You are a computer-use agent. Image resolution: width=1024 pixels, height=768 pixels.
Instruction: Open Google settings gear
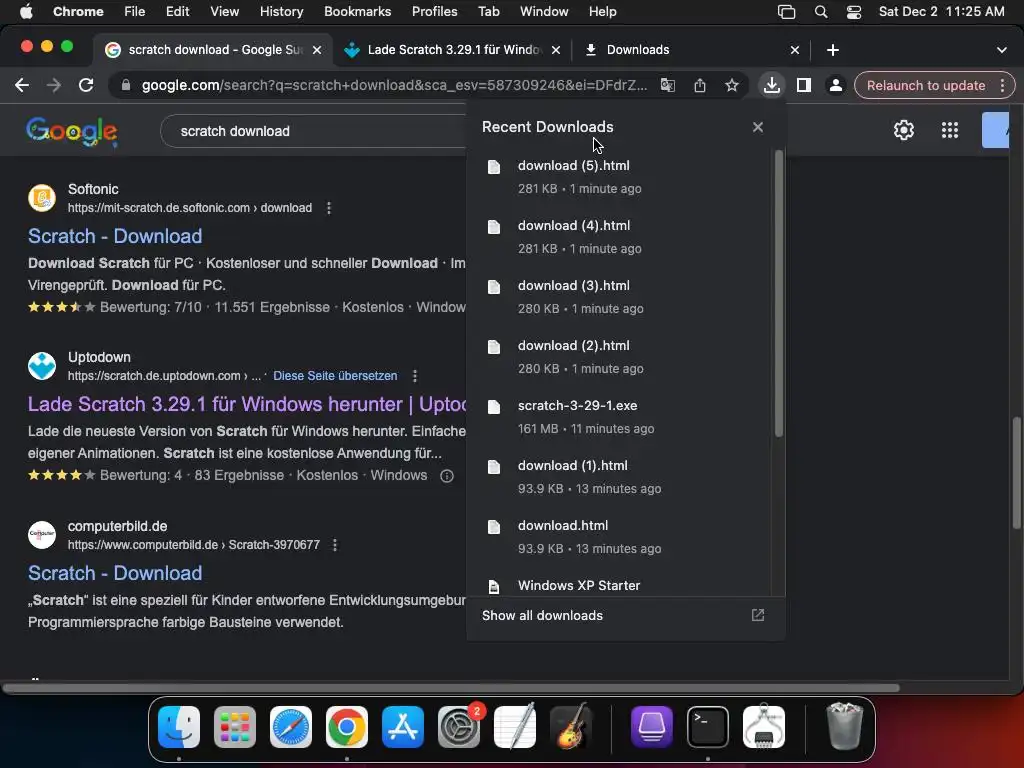(904, 130)
